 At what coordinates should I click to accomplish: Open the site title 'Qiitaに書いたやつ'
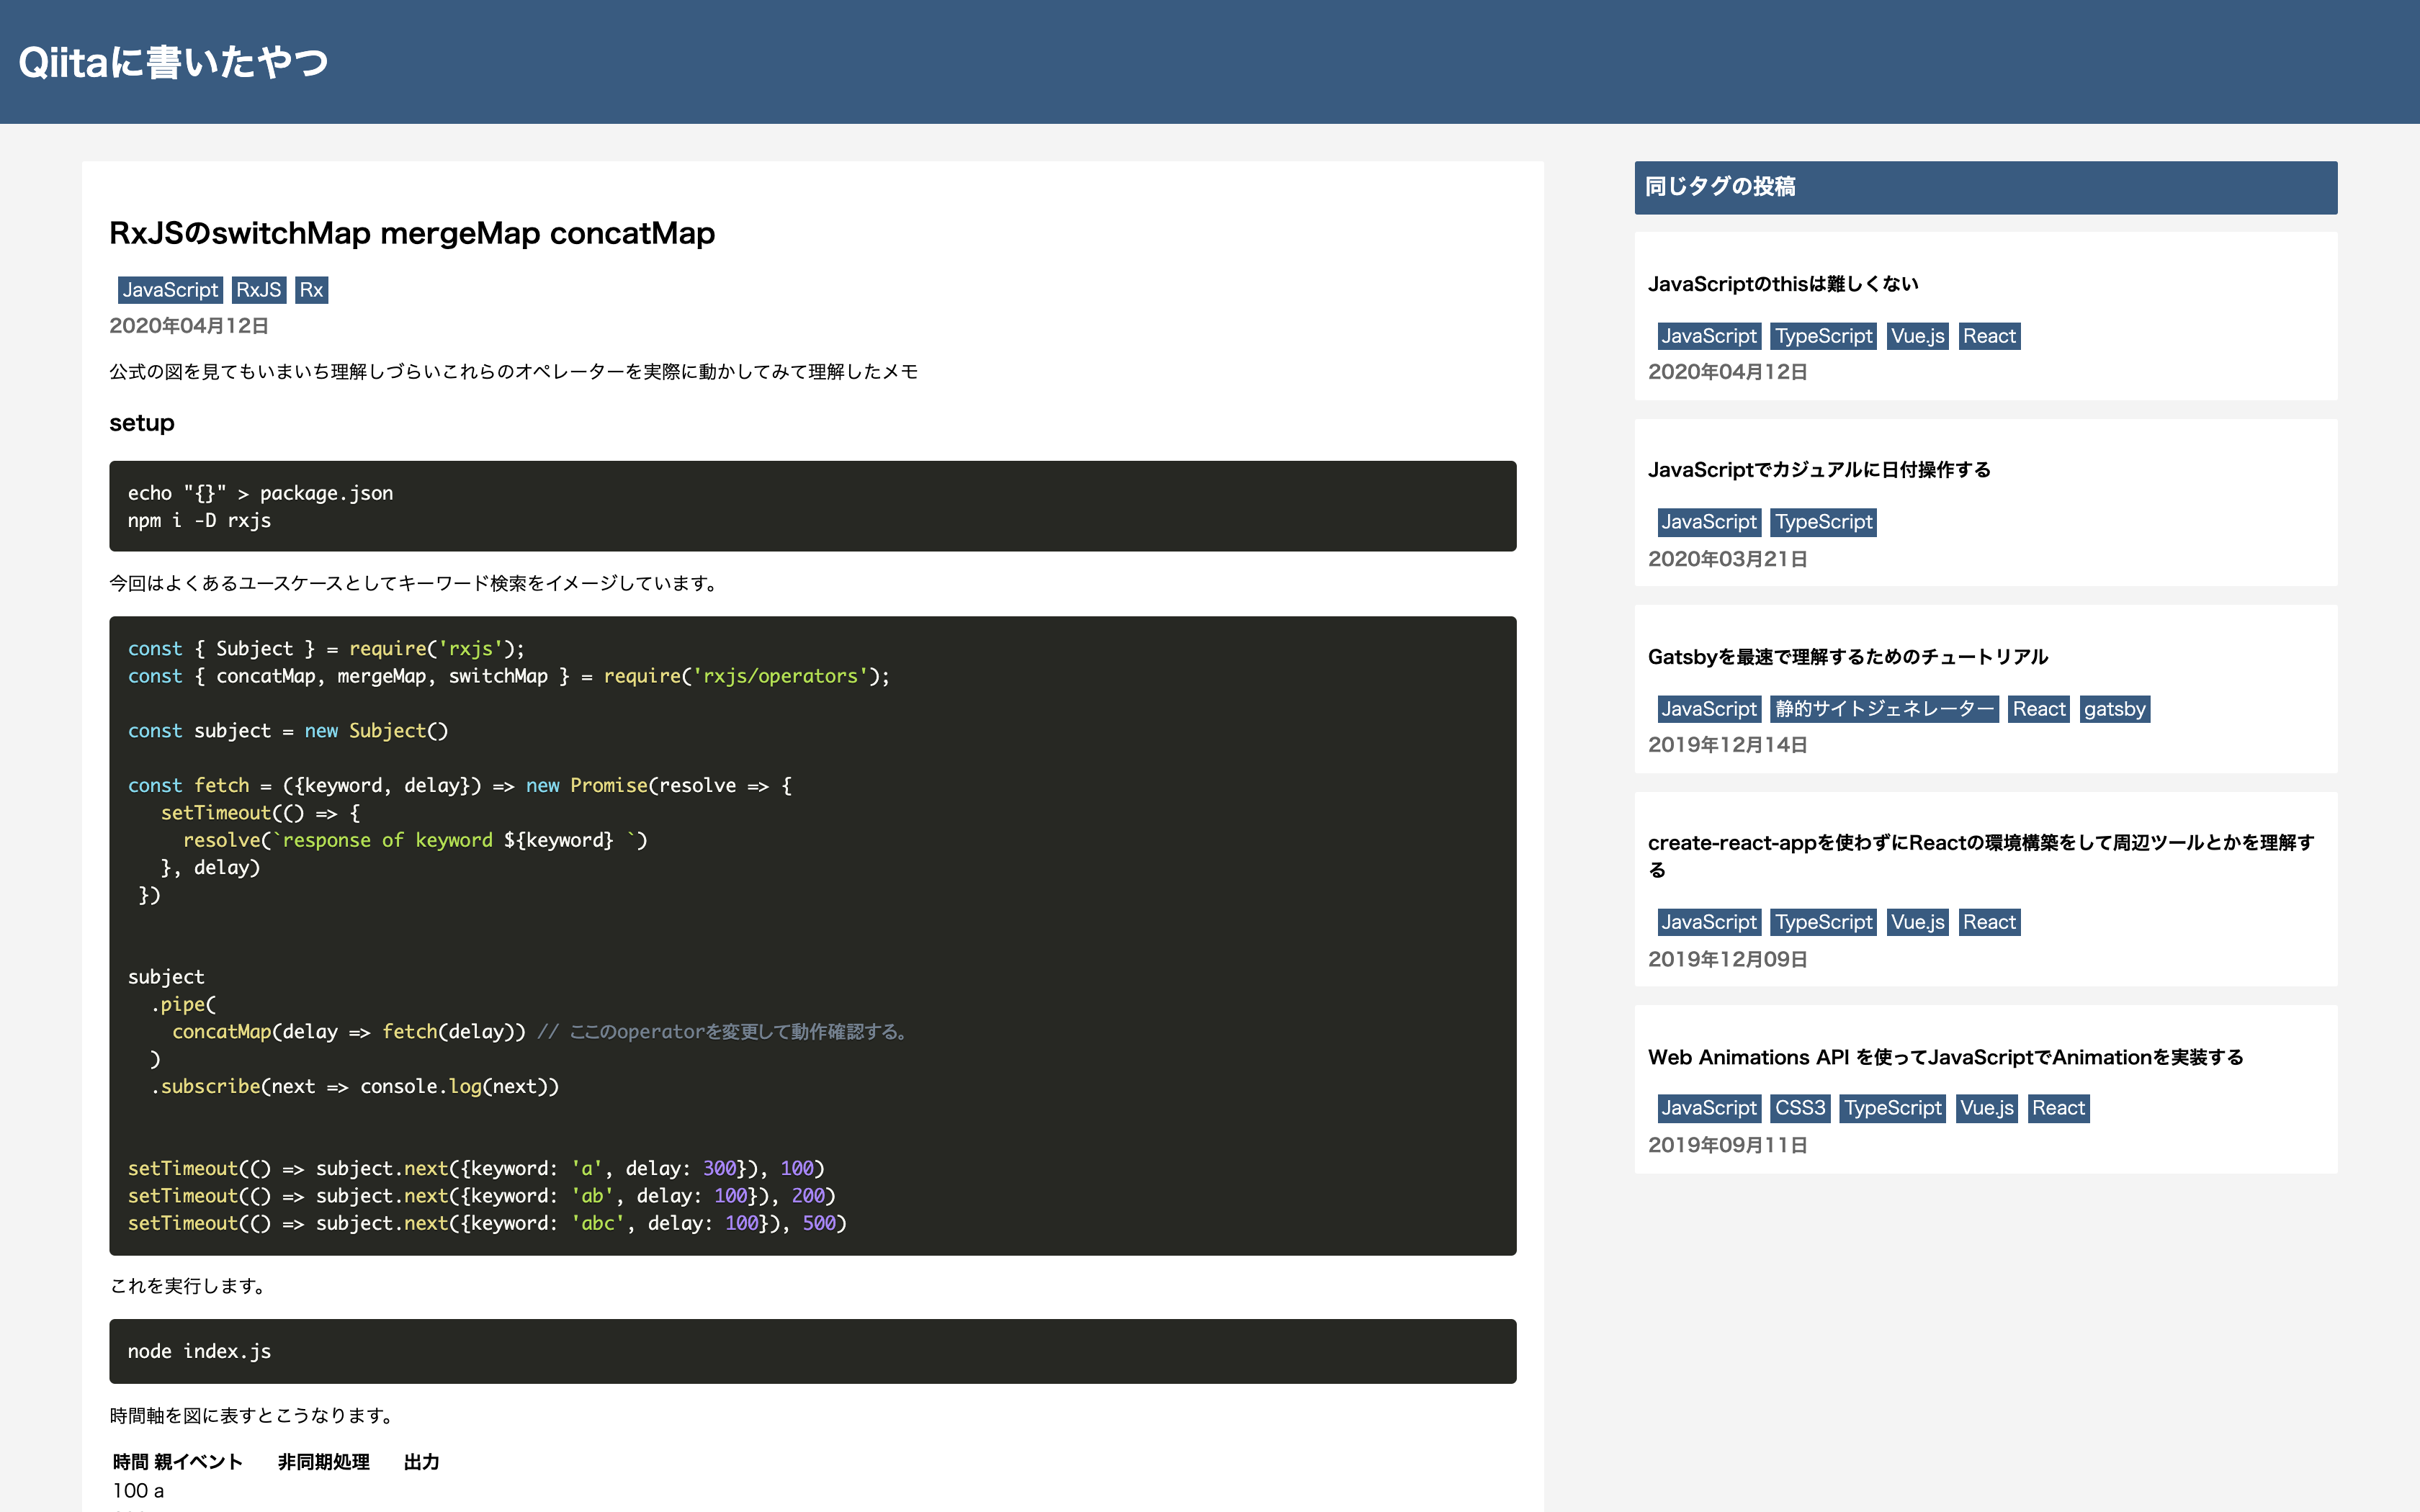(173, 62)
